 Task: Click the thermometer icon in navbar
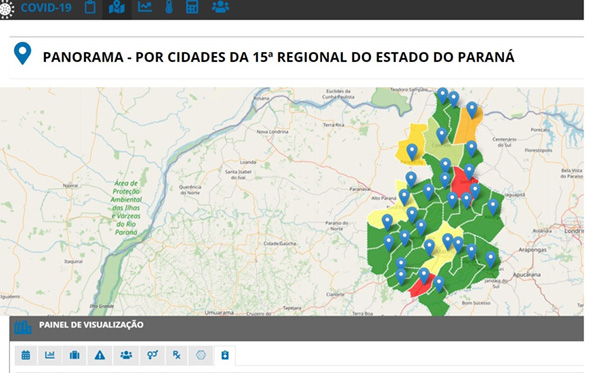(169, 7)
